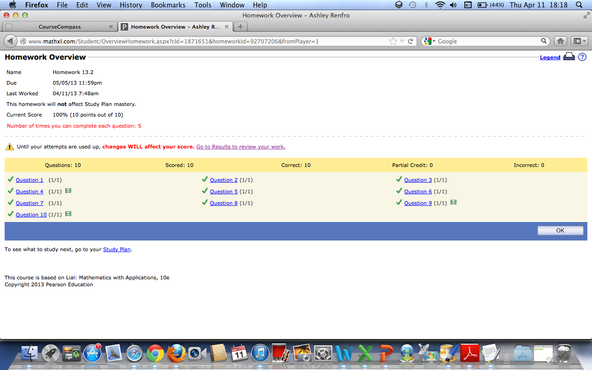Open the Tools menu

coord(203,5)
